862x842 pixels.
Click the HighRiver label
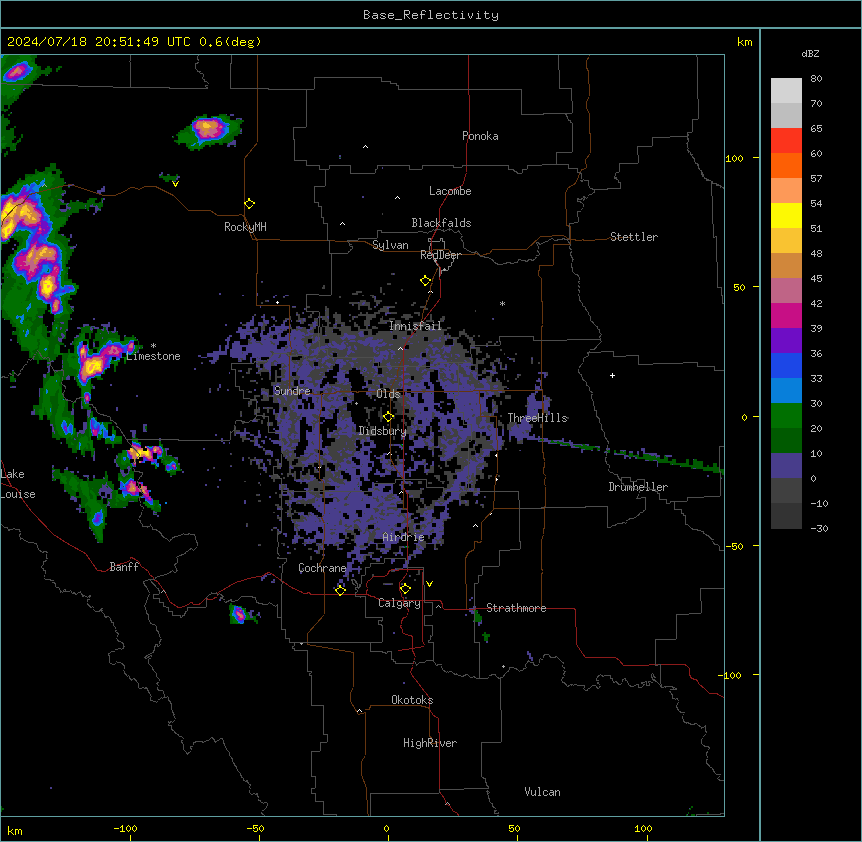point(430,743)
